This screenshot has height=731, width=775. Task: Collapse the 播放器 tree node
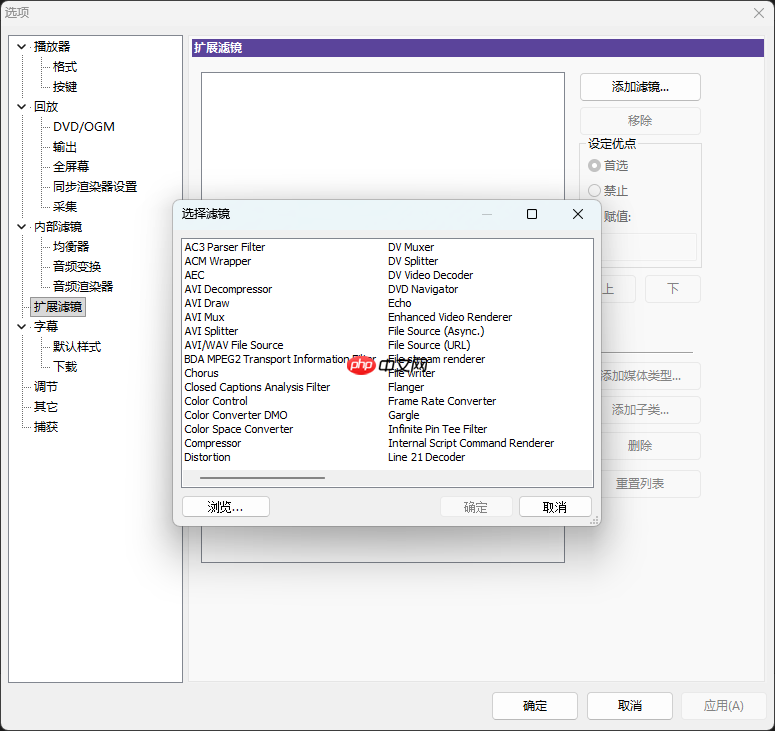[21, 46]
